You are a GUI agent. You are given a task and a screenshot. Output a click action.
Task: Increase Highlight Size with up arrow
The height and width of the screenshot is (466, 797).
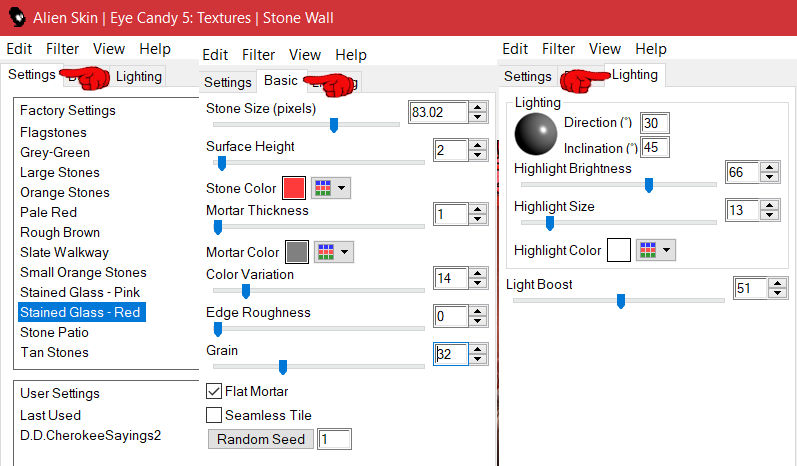click(770, 205)
